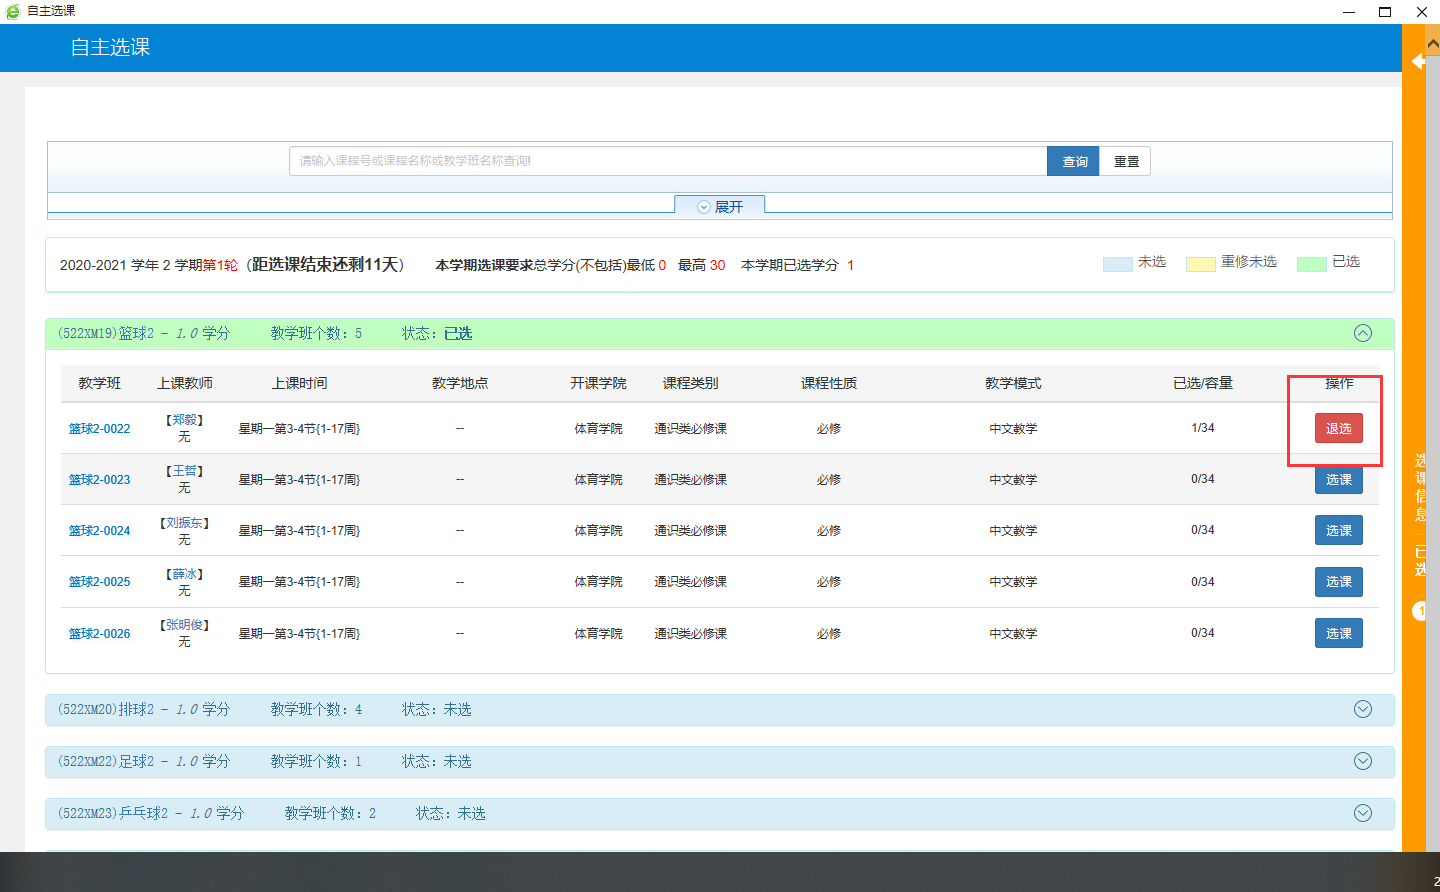The image size is (1440, 892).
Task: Click the yellow 重修未选 legend swatch
Action: (1200, 264)
